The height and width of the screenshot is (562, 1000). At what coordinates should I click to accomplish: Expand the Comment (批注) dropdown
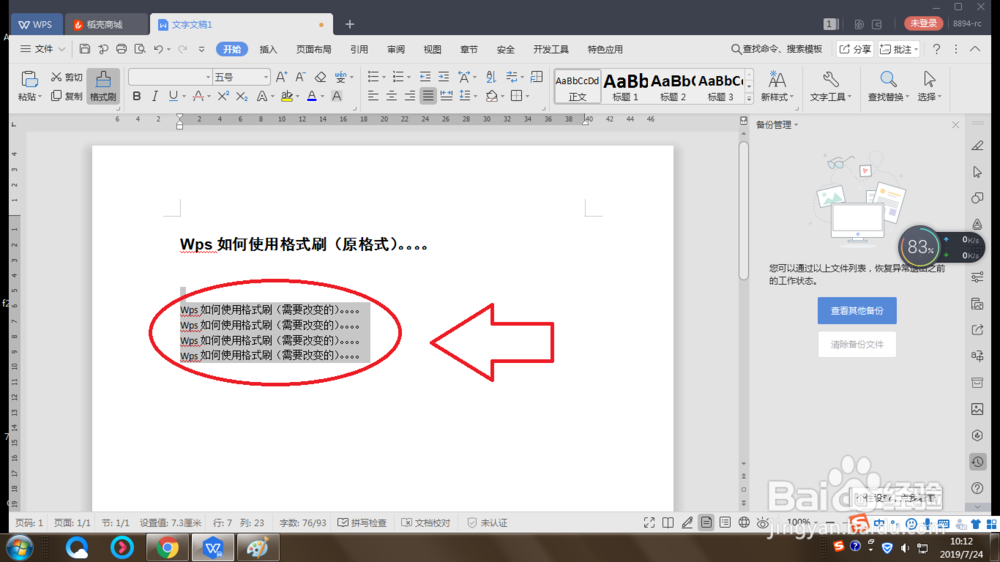916,49
